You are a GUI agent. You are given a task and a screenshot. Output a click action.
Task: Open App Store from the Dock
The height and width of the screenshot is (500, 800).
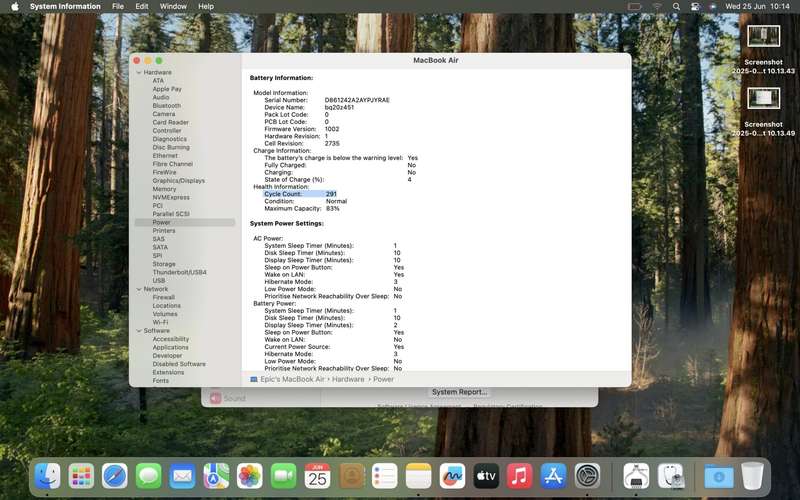pos(553,476)
